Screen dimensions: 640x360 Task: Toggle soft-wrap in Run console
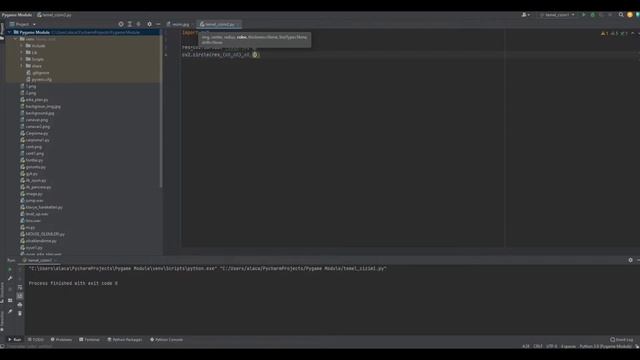20,287
